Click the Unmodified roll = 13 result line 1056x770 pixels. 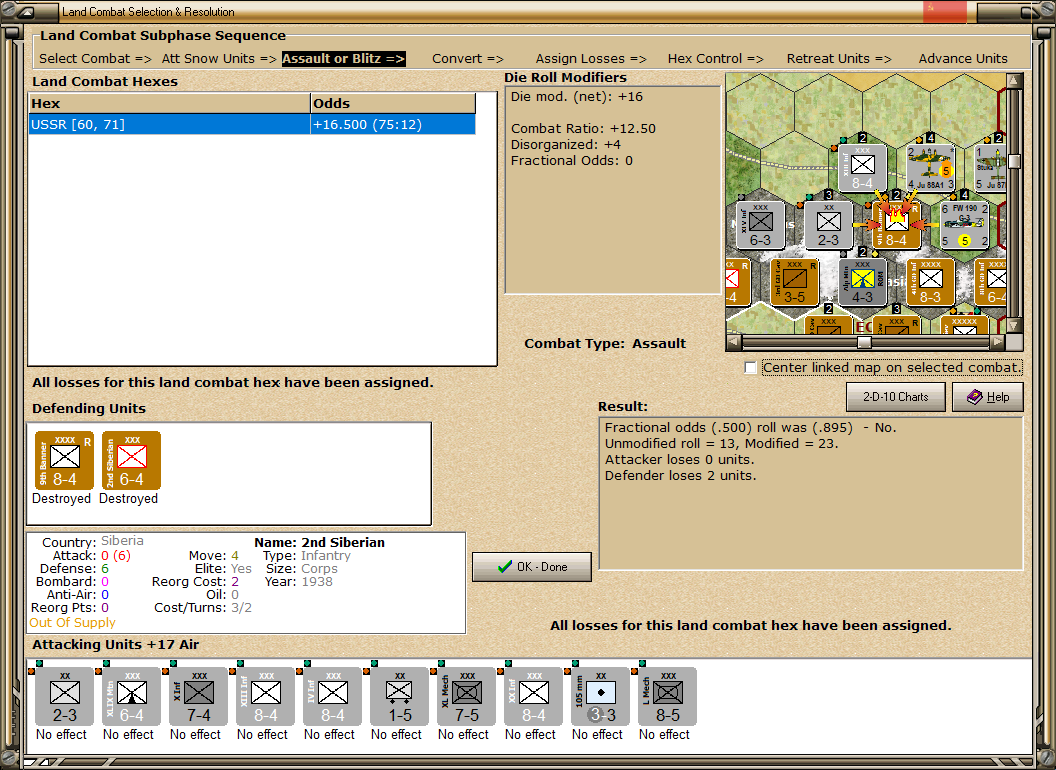(721, 444)
